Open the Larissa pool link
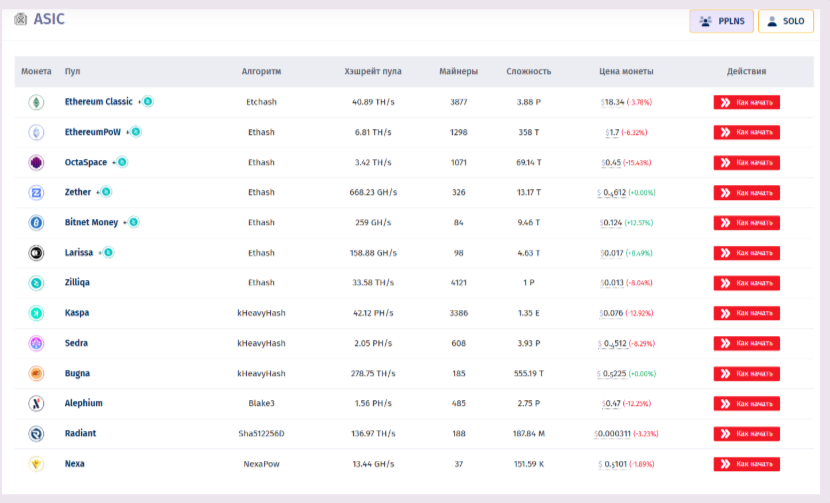 (x=79, y=253)
